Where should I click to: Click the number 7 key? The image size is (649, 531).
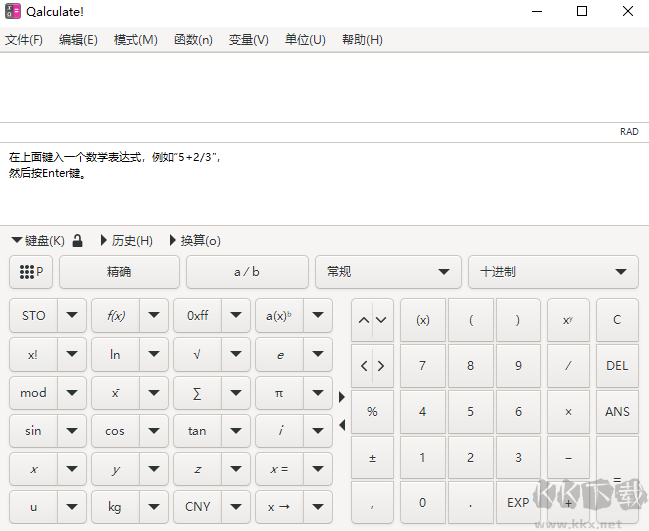click(423, 366)
